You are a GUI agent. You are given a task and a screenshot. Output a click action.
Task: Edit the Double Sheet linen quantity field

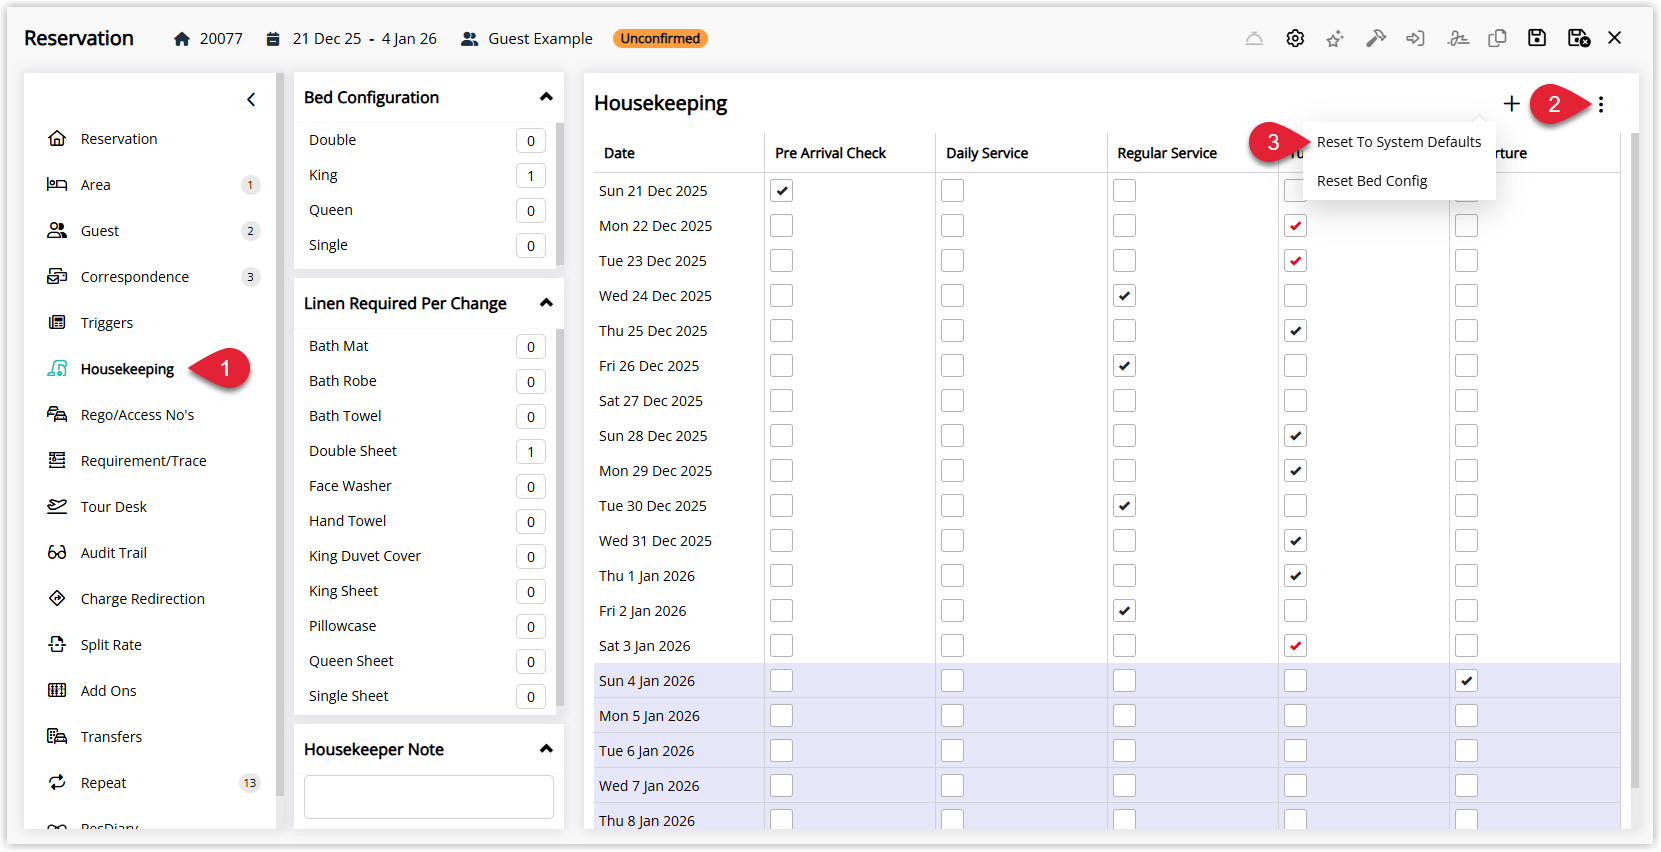click(x=531, y=452)
